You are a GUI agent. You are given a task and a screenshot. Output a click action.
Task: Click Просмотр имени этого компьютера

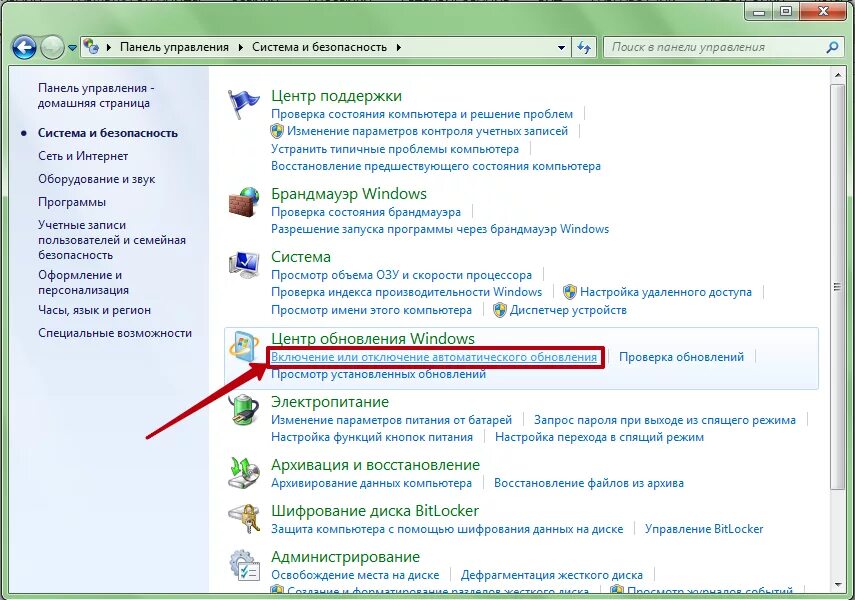click(371, 310)
